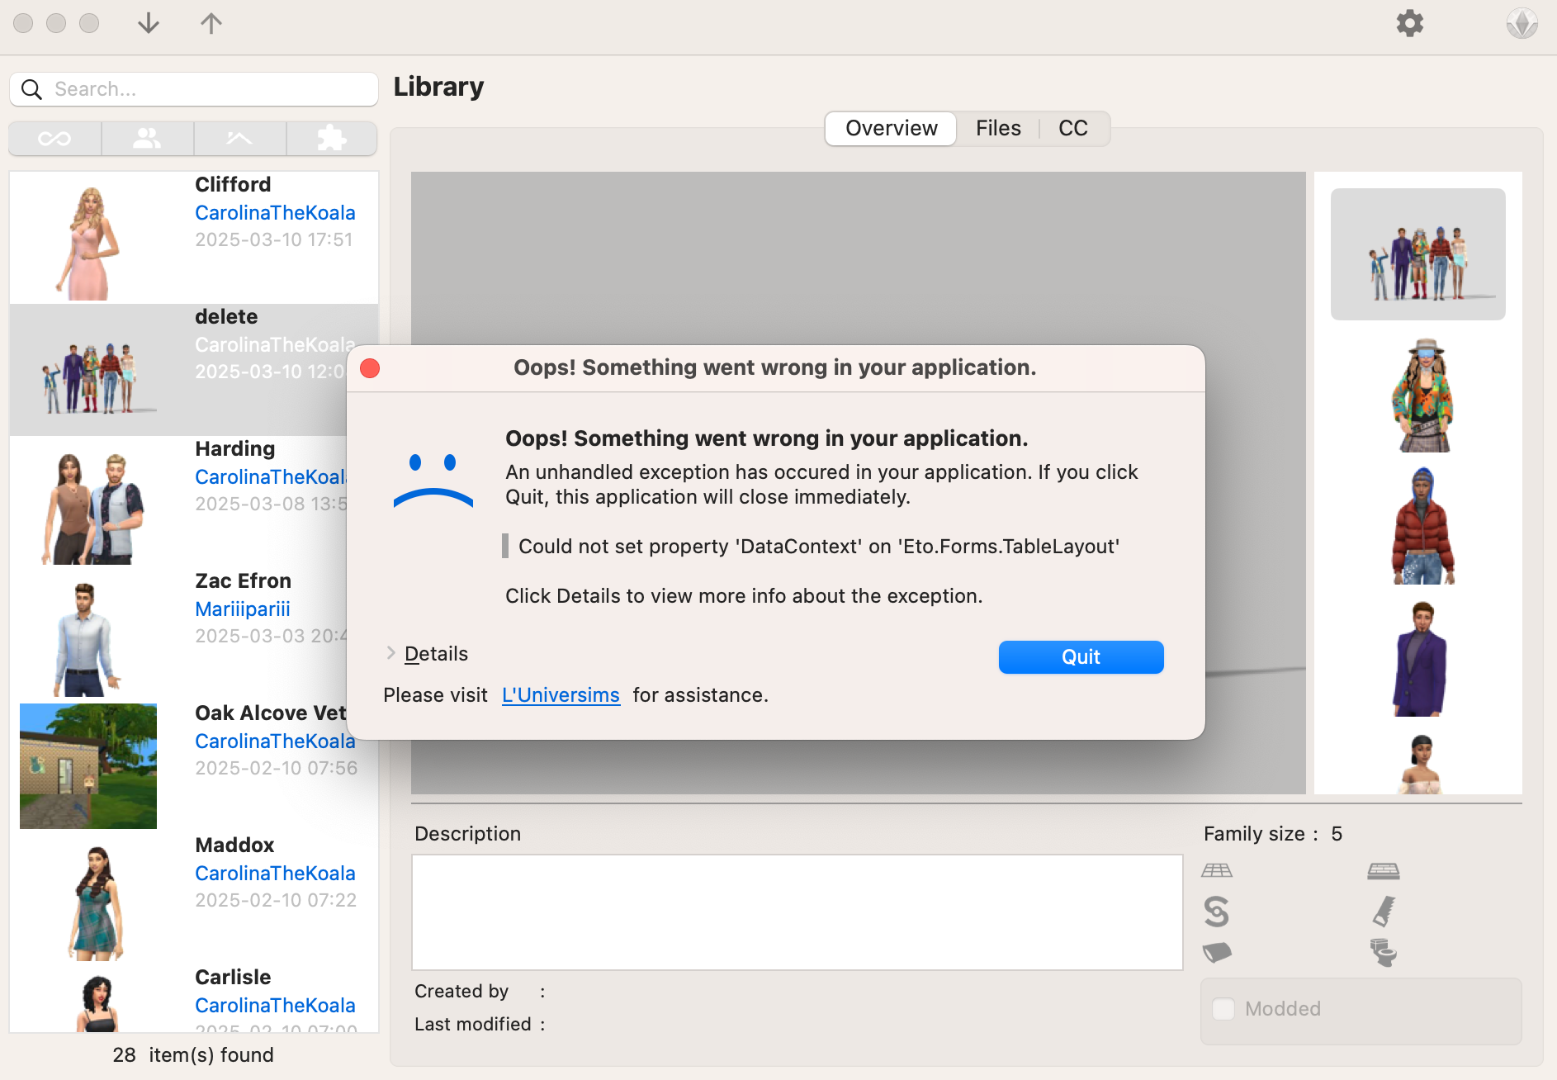The height and width of the screenshot is (1080, 1557).
Task: Select the puzzle piece filter icon
Action: (x=331, y=139)
